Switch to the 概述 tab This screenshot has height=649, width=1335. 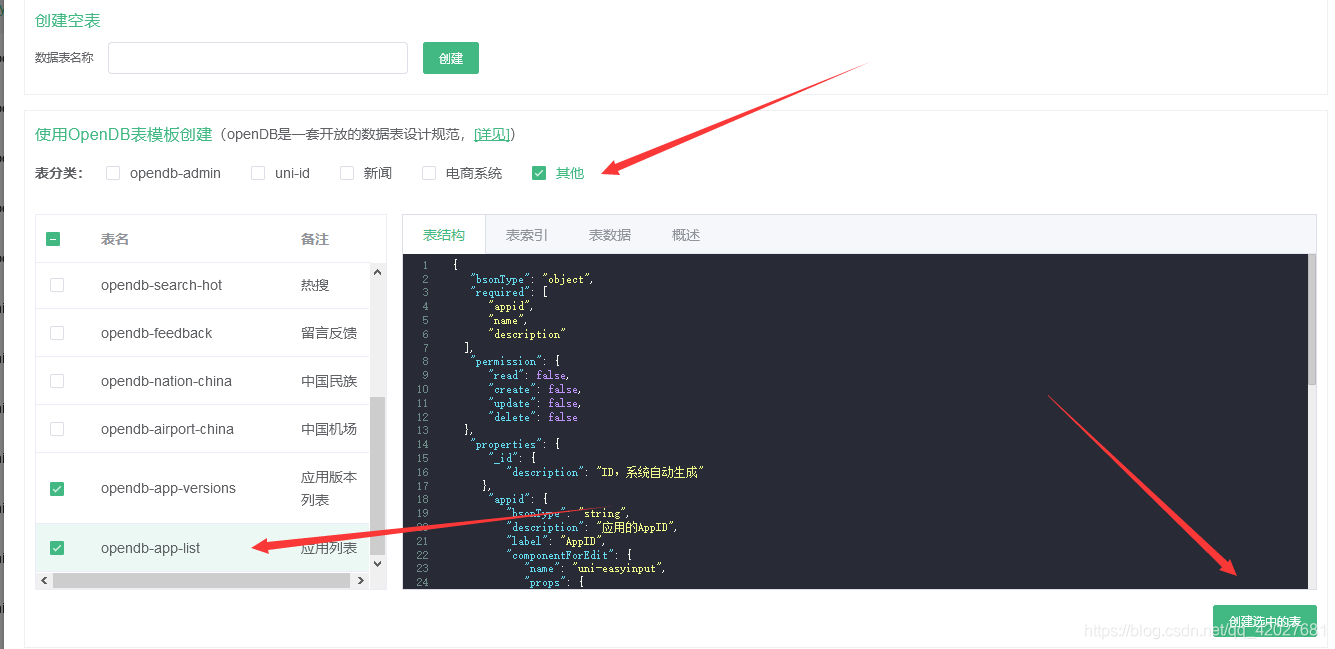(x=686, y=235)
